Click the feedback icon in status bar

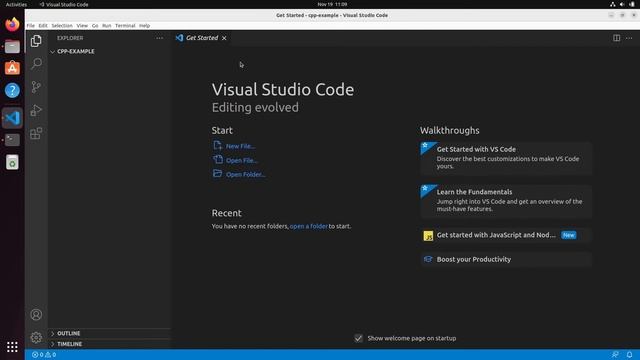[615, 355]
